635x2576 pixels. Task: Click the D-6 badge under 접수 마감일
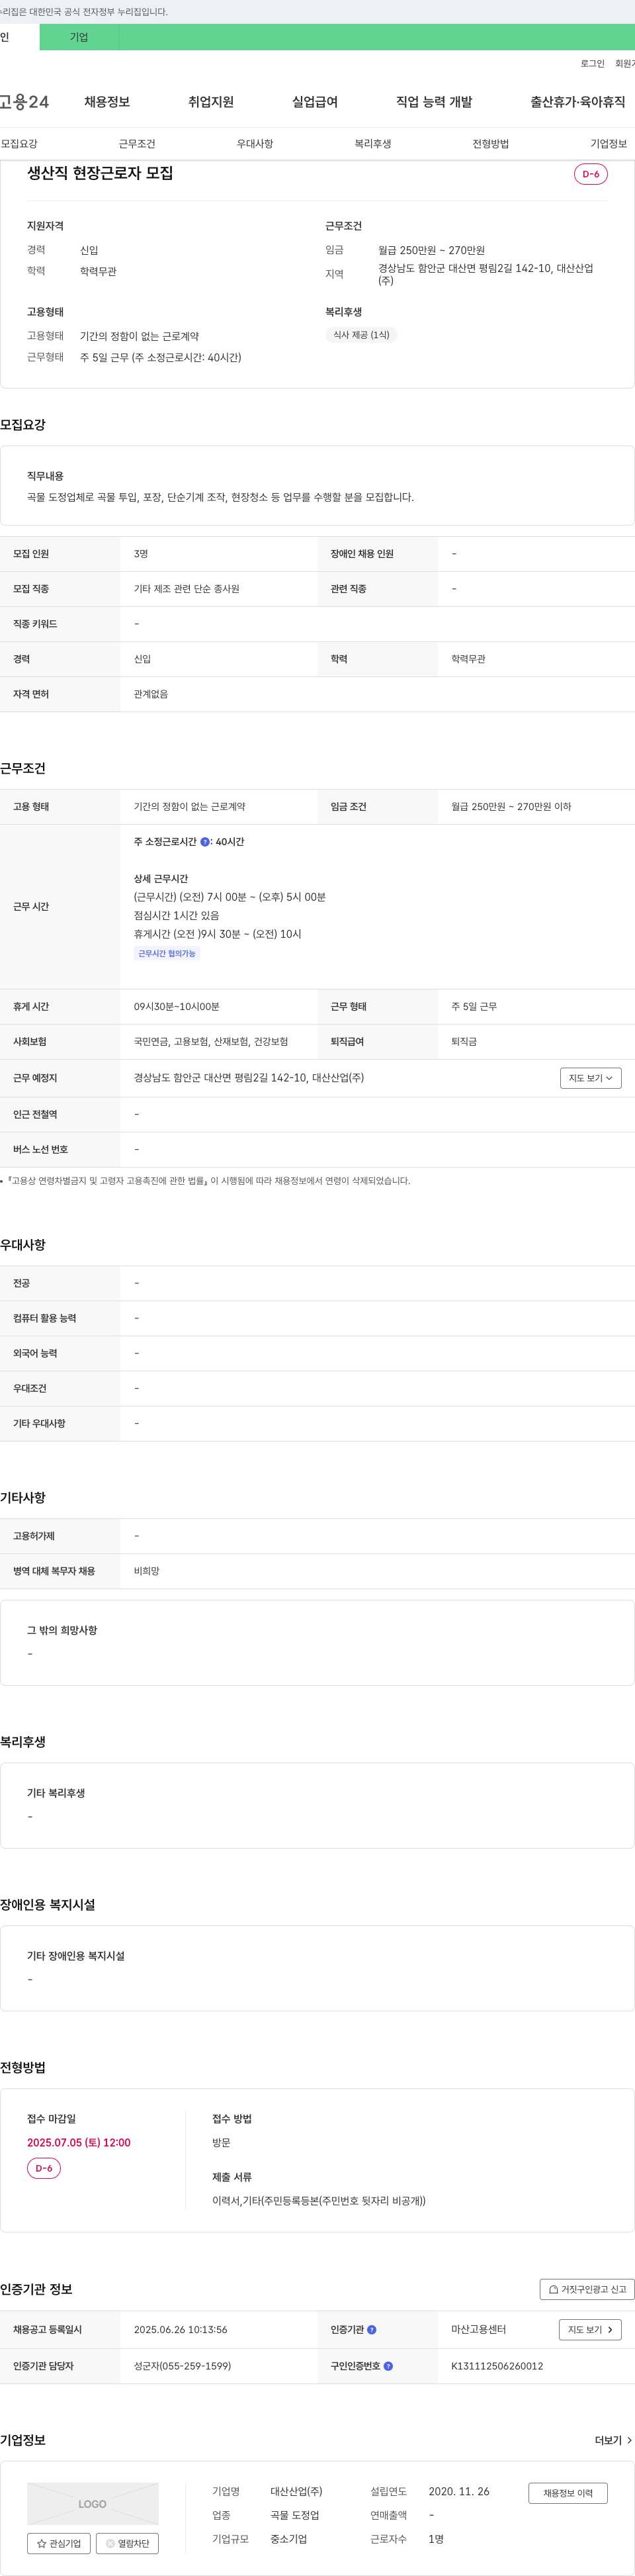click(x=44, y=2168)
